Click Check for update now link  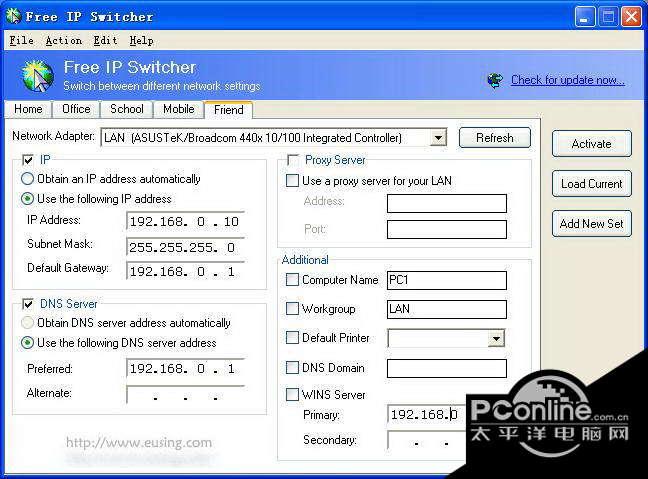[568, 80]
